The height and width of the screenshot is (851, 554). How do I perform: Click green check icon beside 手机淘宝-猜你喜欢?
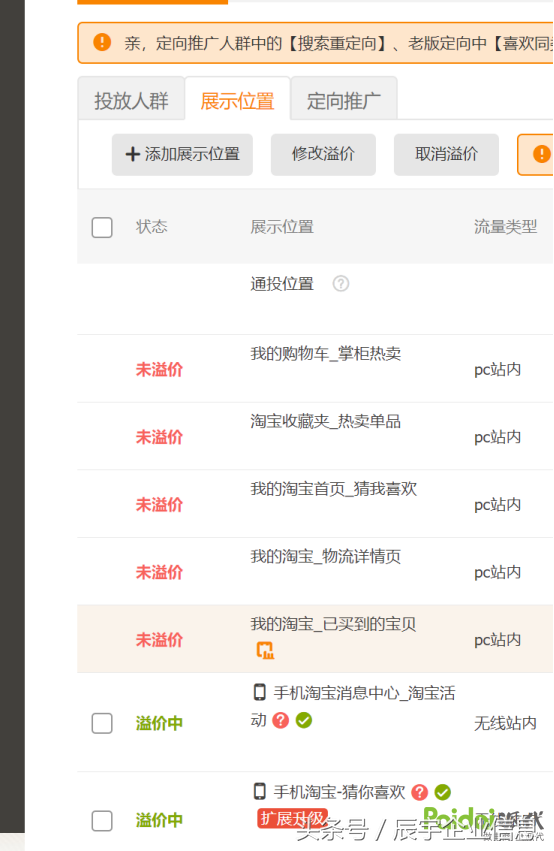(x=443, y=792)
